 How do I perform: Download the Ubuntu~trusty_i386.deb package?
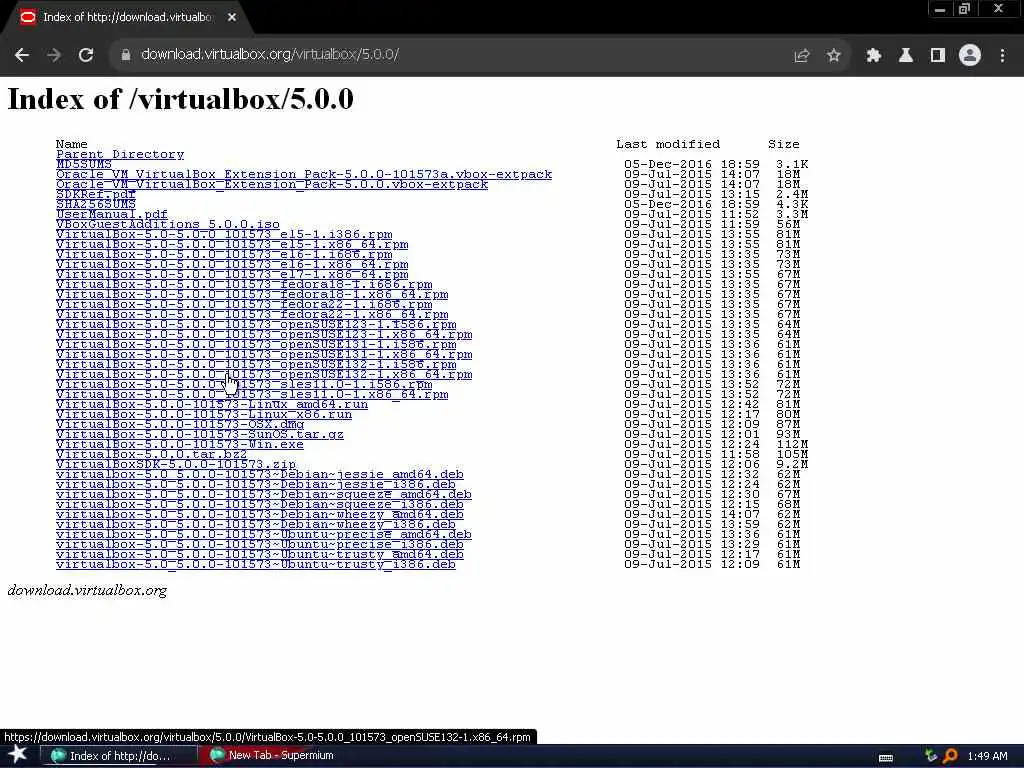click(x=256, y=564)
